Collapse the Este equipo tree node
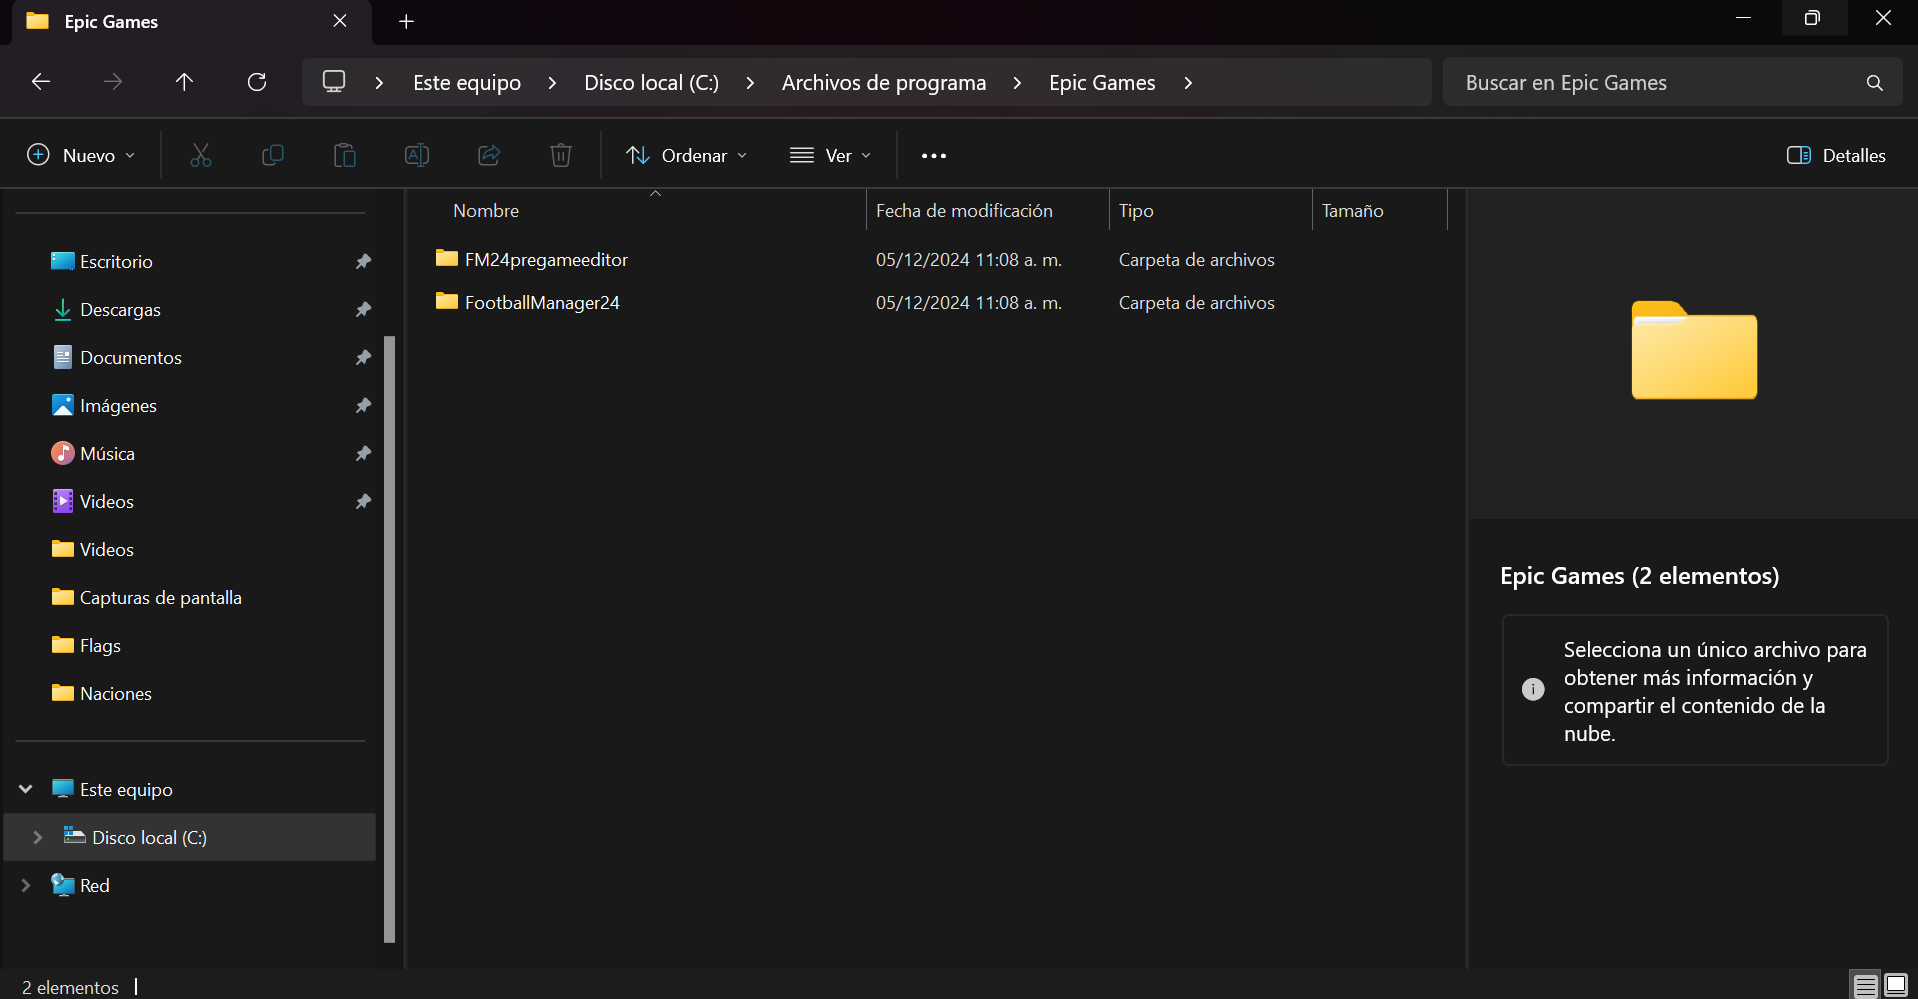 (x=26, y=789)
